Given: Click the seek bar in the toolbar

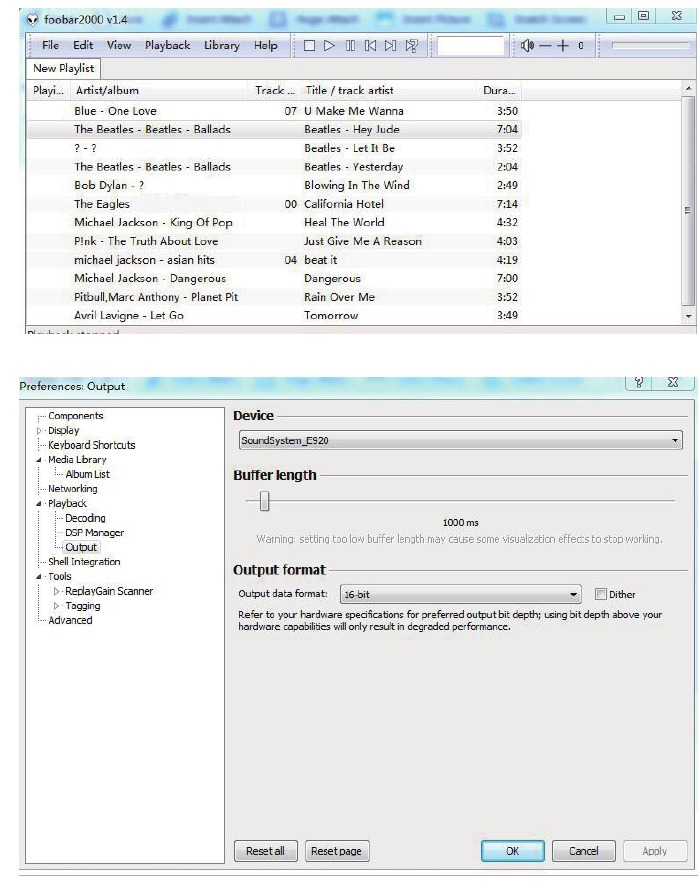Looking at the screenshot, I should pos(650,45).
